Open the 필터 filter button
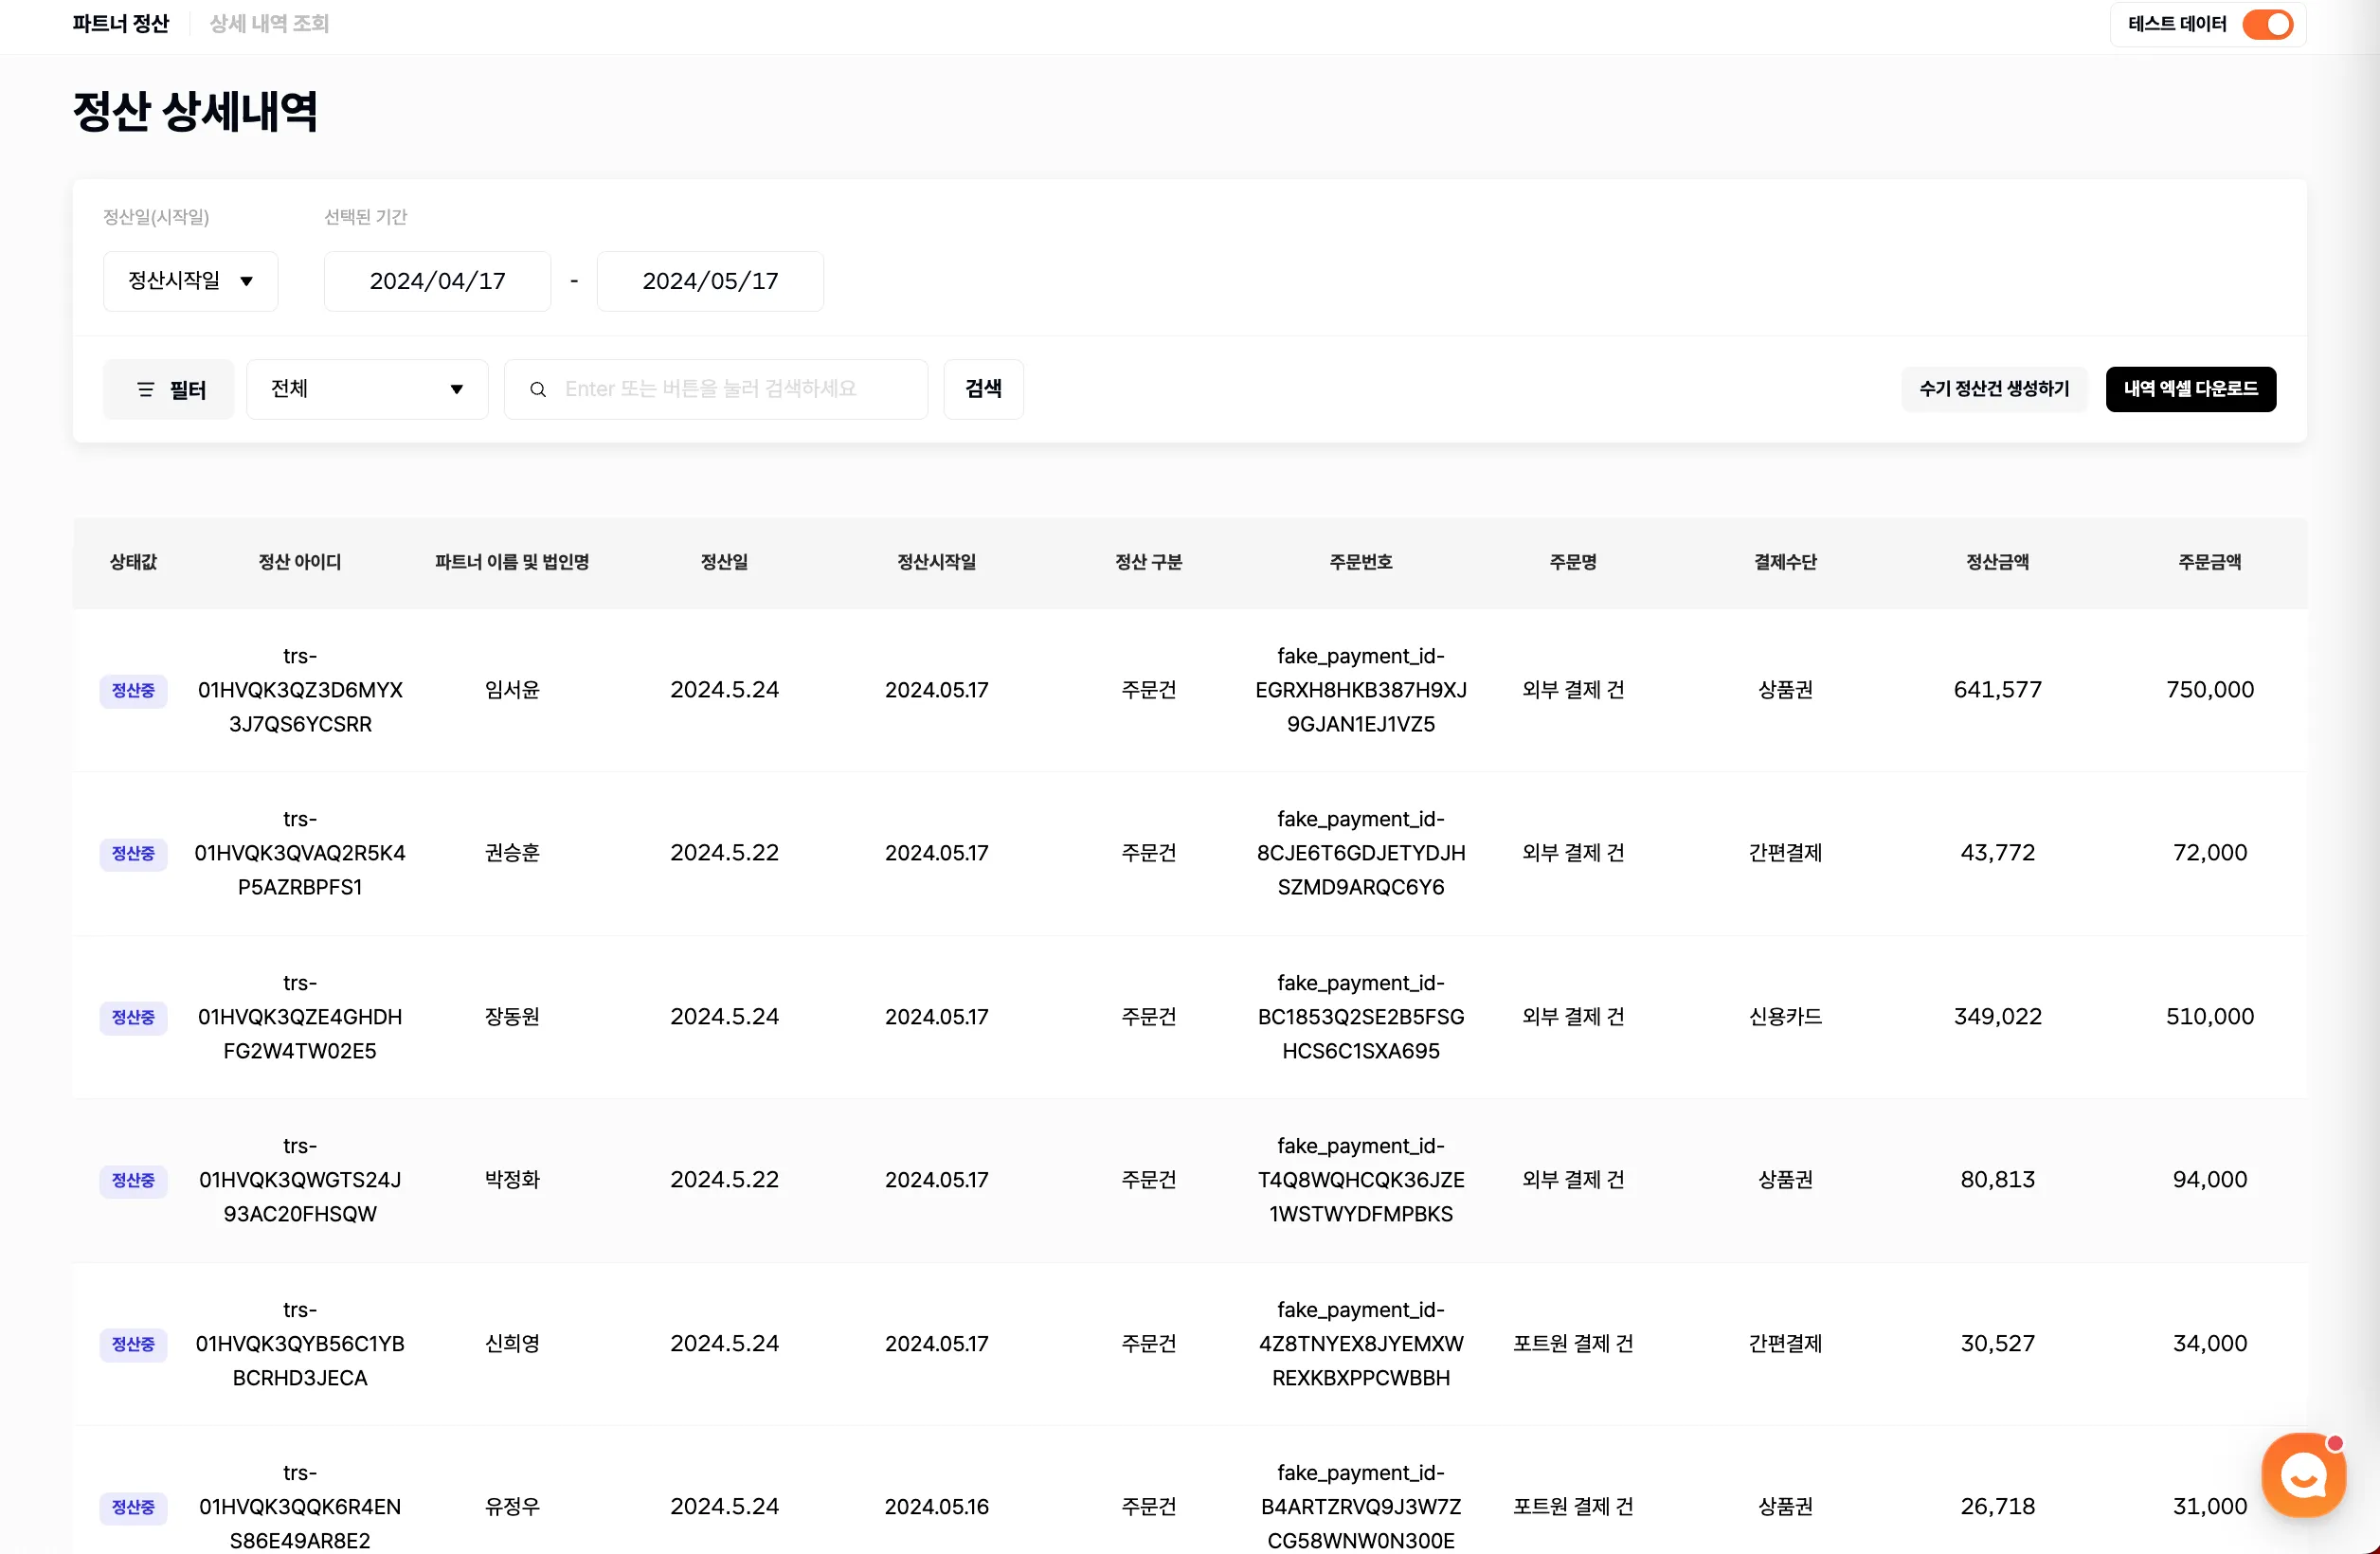 point(169,389)
